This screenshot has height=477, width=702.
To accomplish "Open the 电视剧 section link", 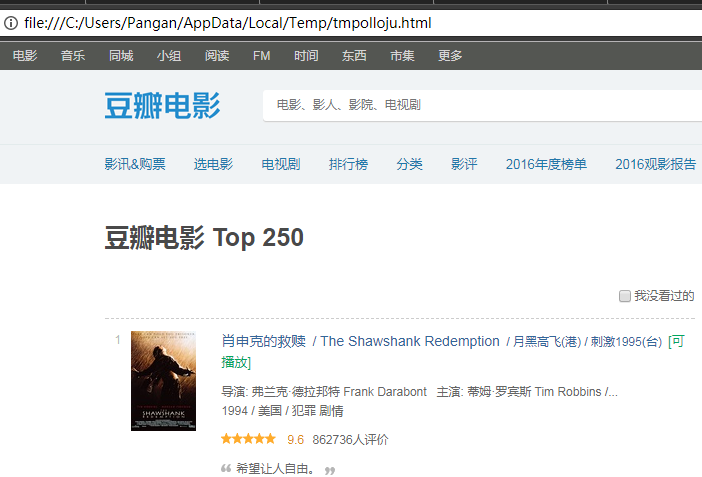I will pos(281,164).
